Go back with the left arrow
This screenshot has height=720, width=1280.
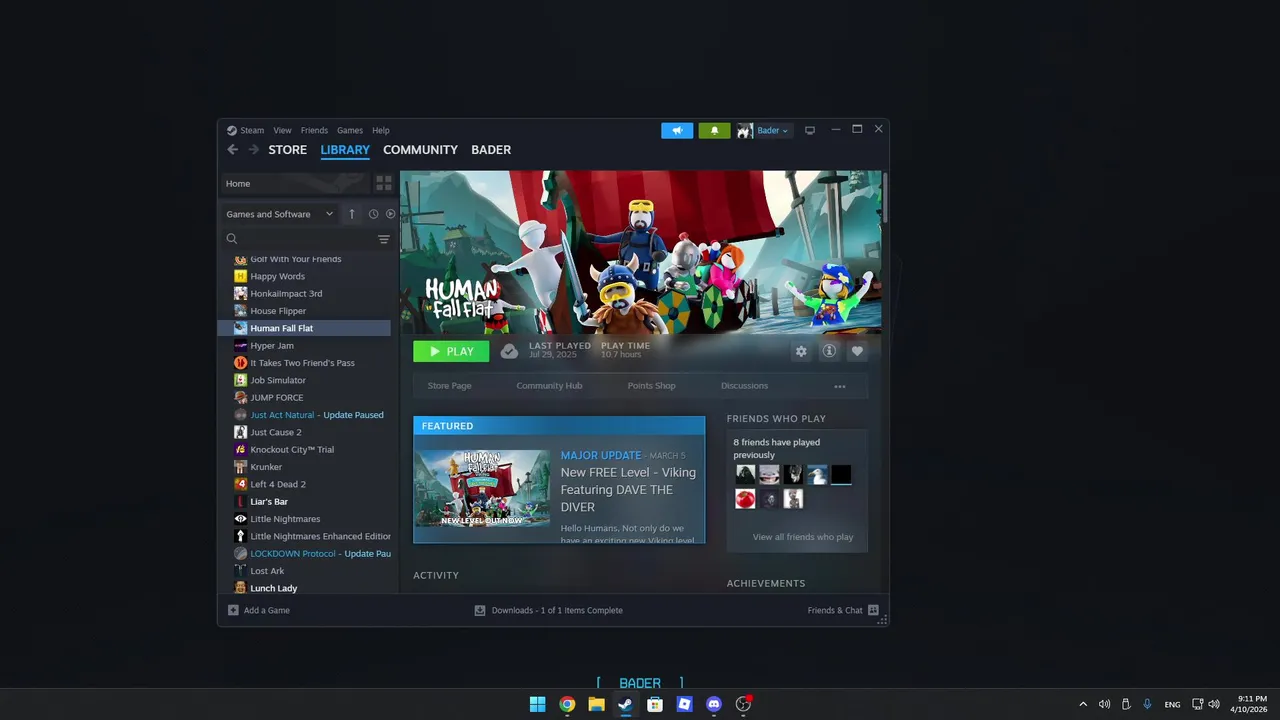[x=233, y=150]
